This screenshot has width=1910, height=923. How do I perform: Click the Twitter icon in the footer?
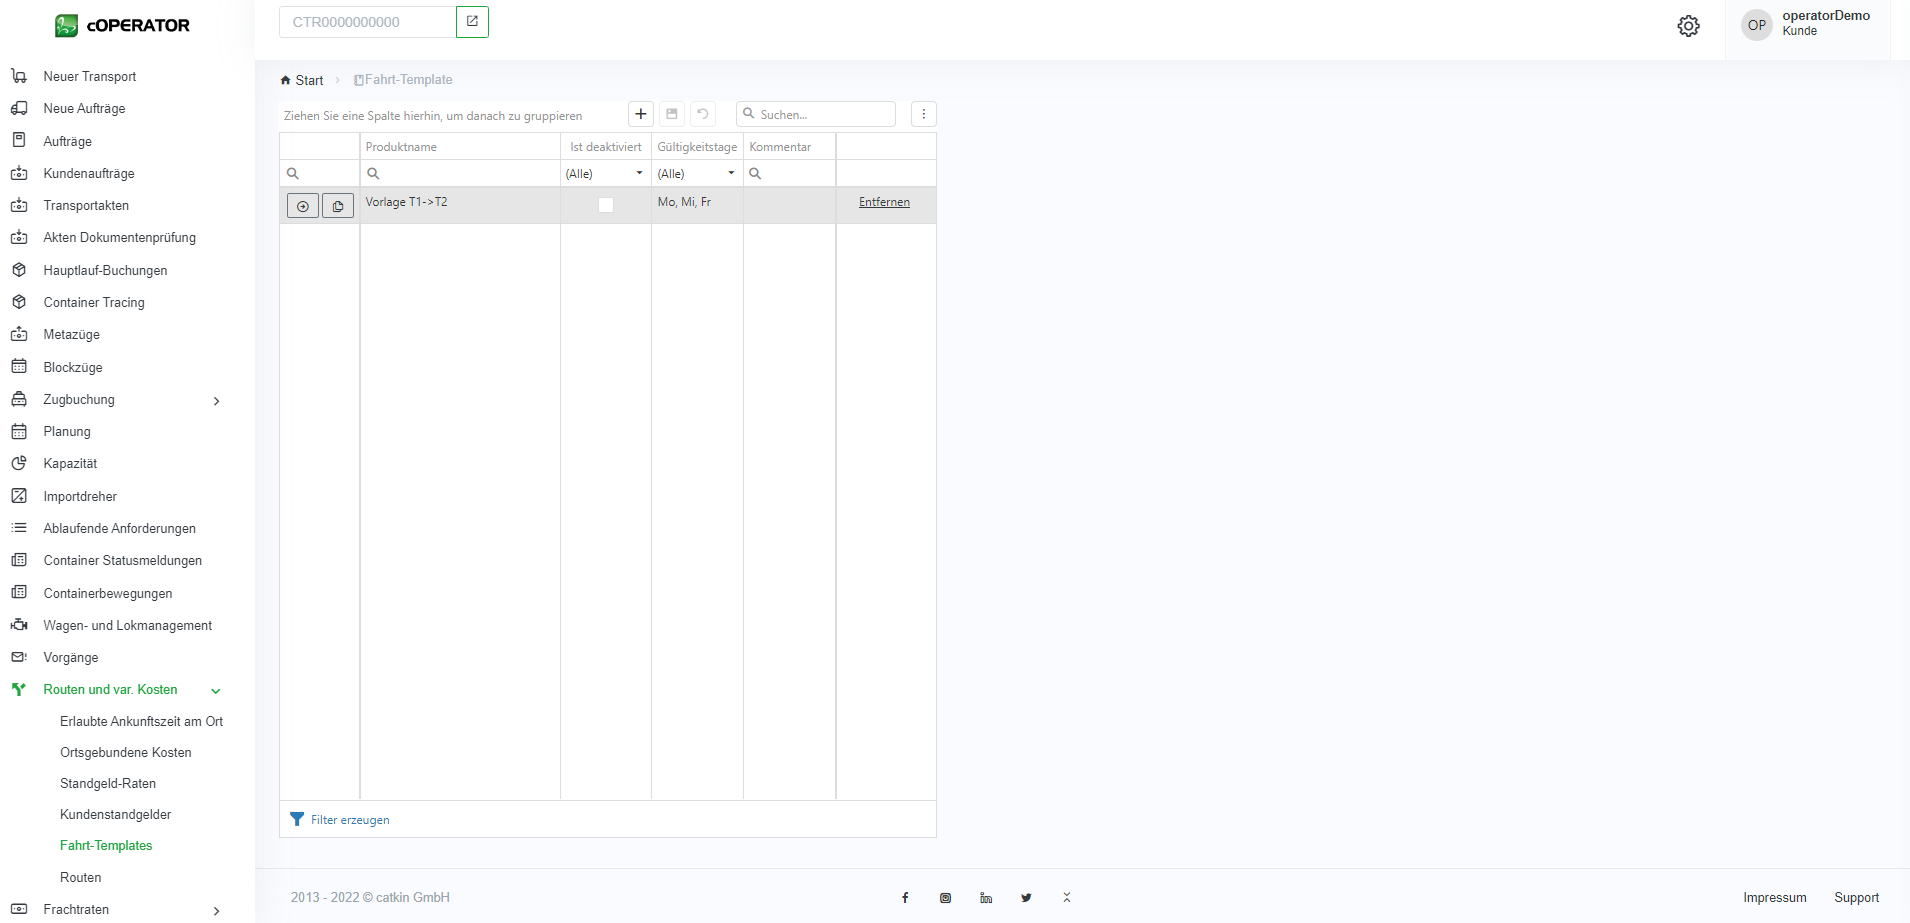(x=1026, y=898)
